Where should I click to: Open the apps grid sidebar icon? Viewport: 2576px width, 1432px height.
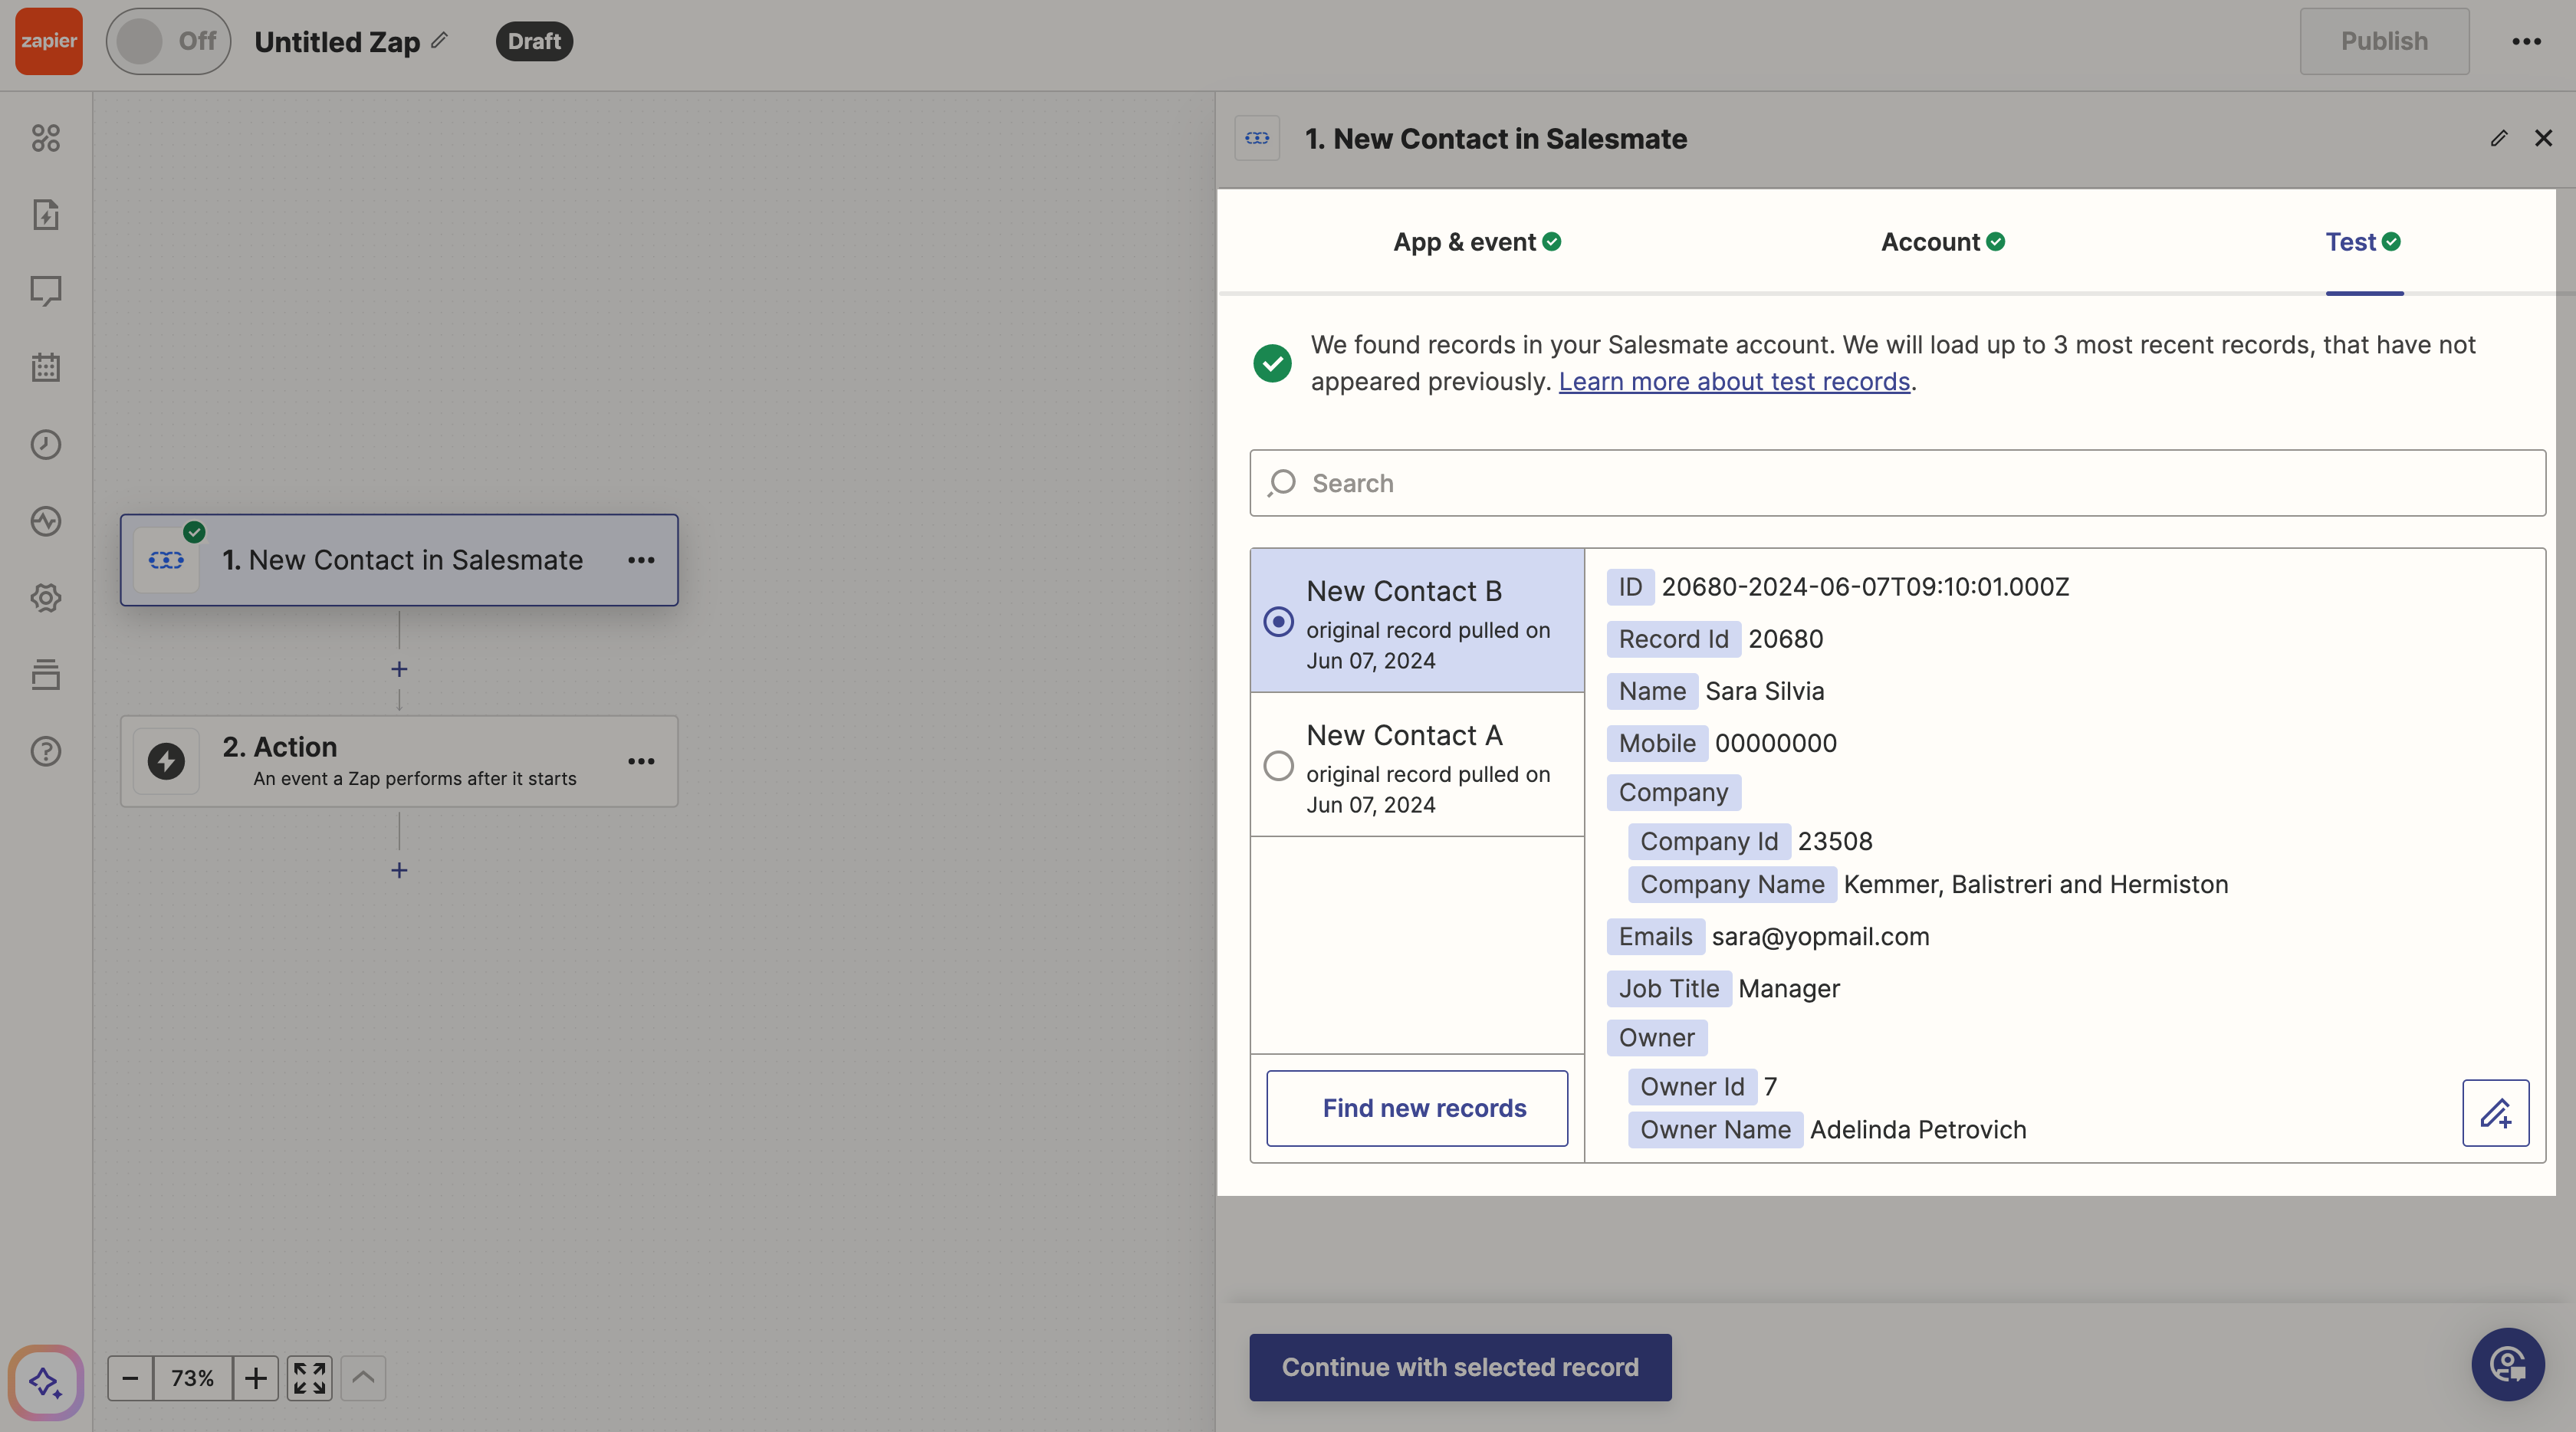(x=46, y=138)
